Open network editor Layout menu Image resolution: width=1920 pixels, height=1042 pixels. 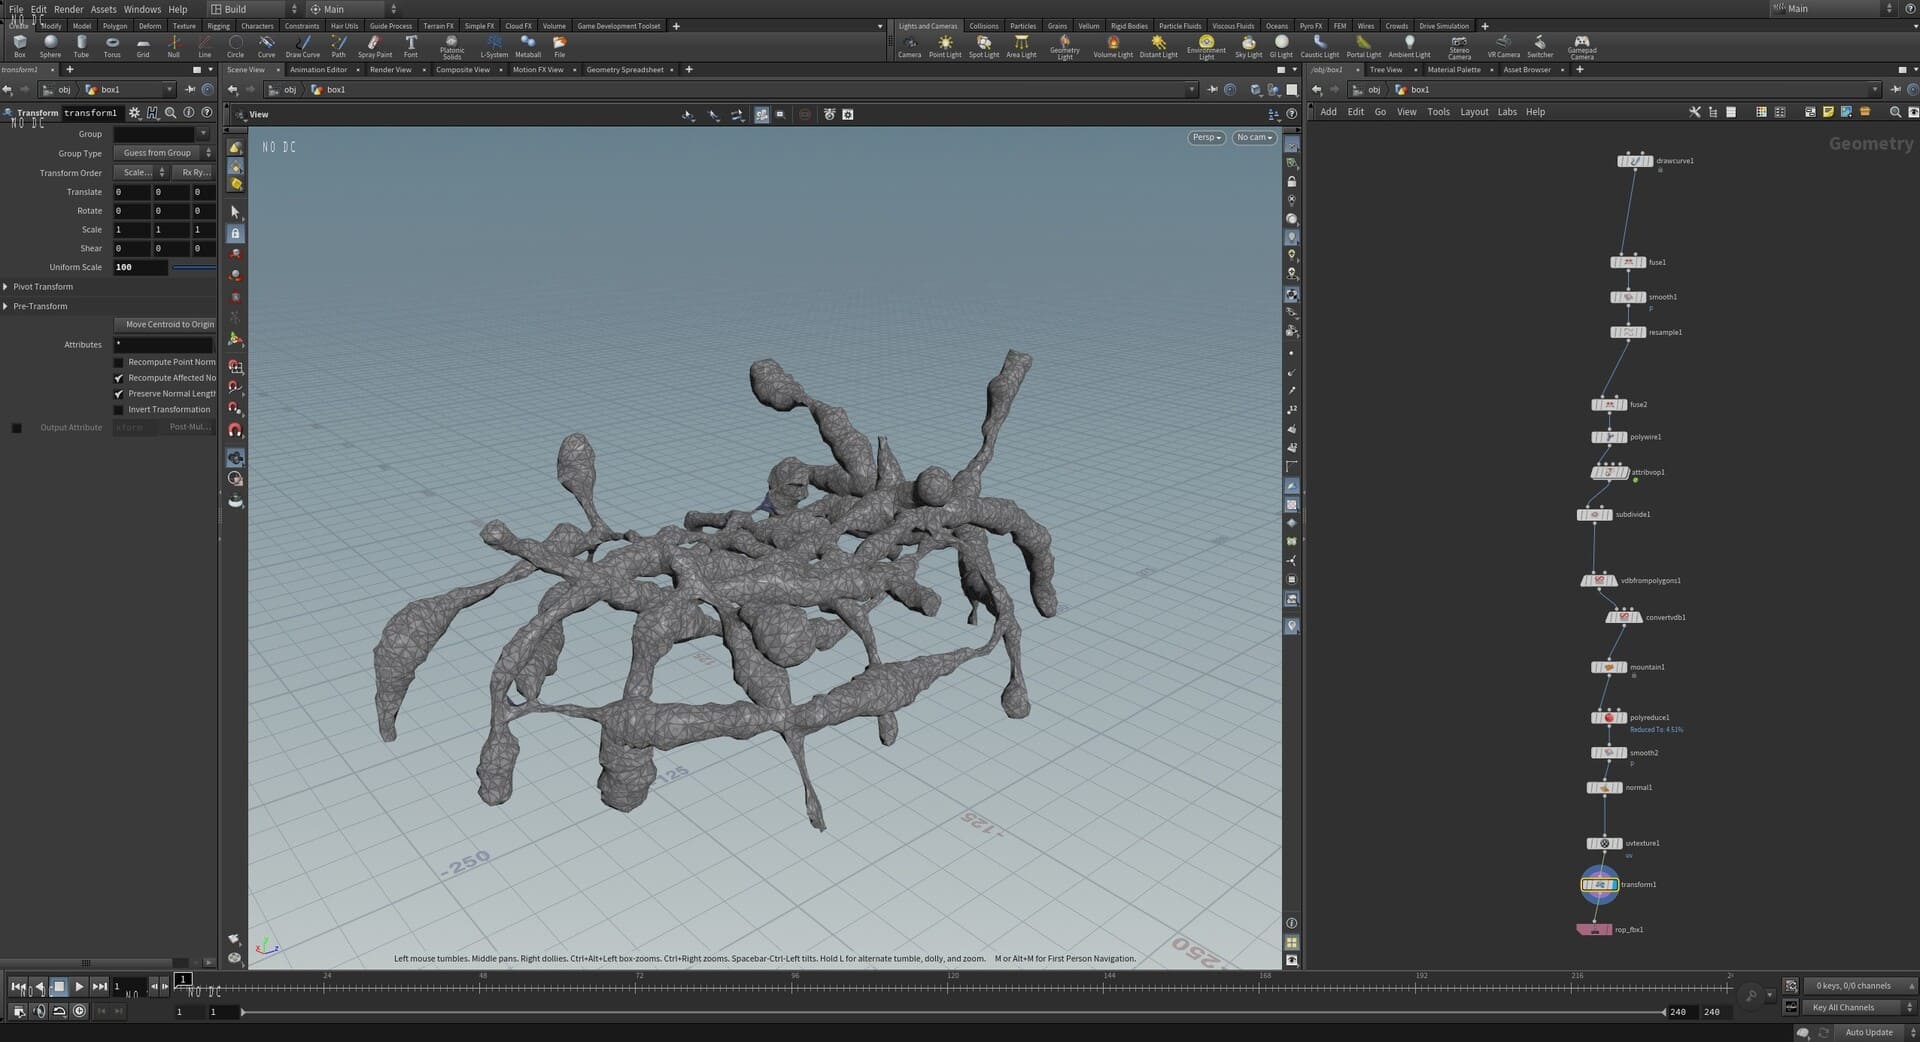click(x=1474, y=112)
